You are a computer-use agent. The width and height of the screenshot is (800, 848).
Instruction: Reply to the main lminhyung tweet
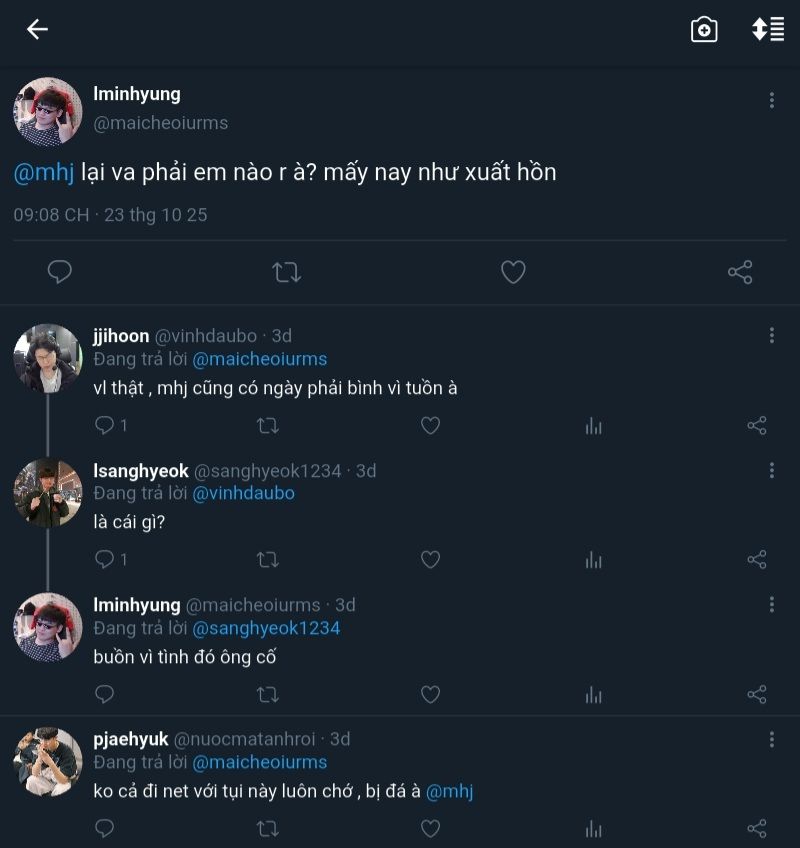[x=60, y=272]
